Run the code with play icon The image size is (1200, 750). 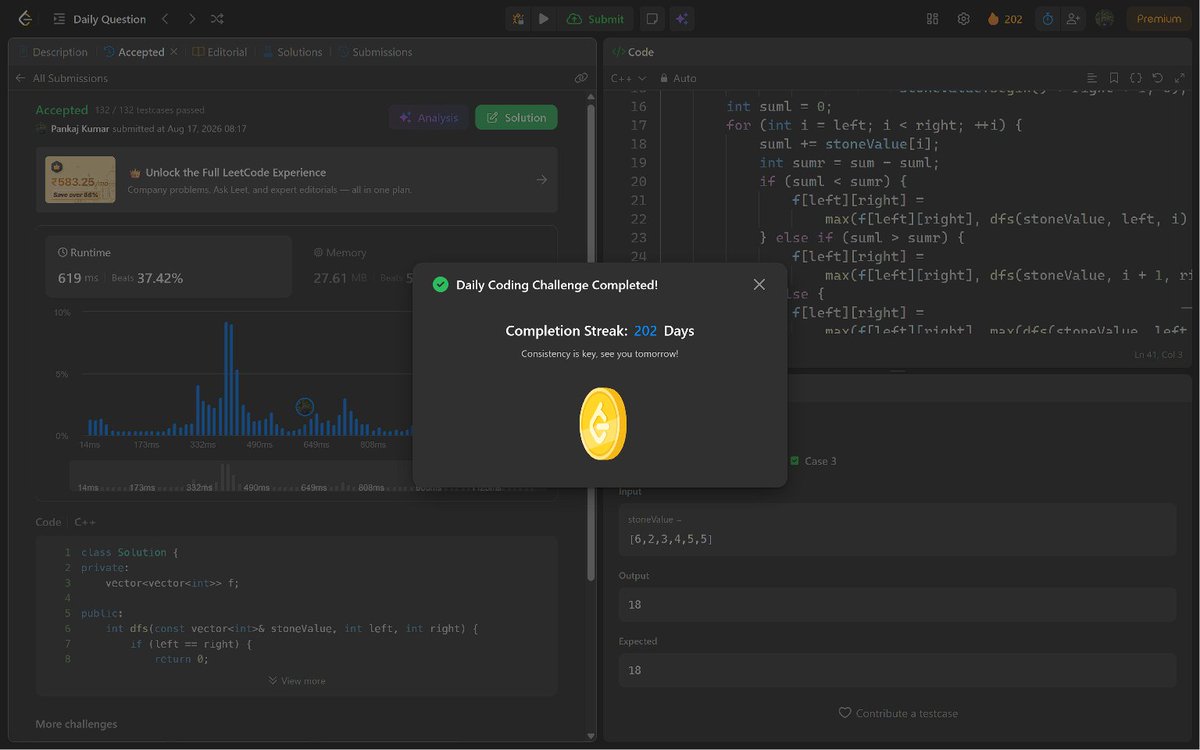click(x=543, y=19)
